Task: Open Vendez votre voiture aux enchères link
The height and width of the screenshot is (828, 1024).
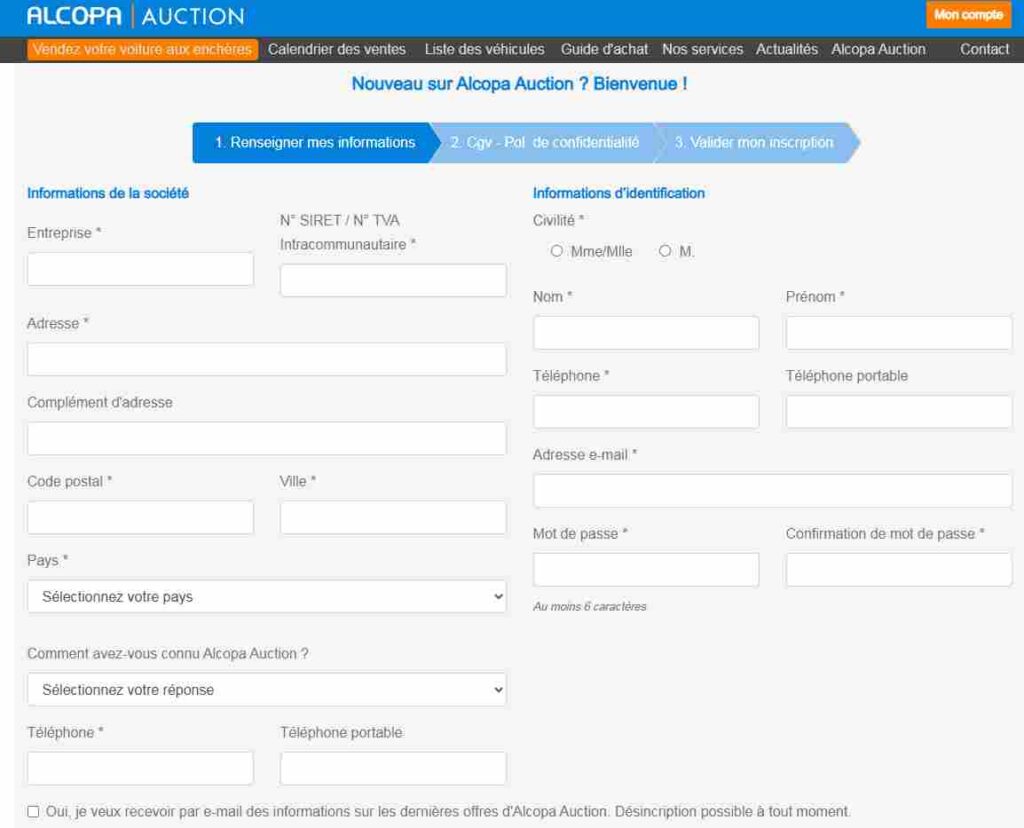Action: click(x=143, y=49)
